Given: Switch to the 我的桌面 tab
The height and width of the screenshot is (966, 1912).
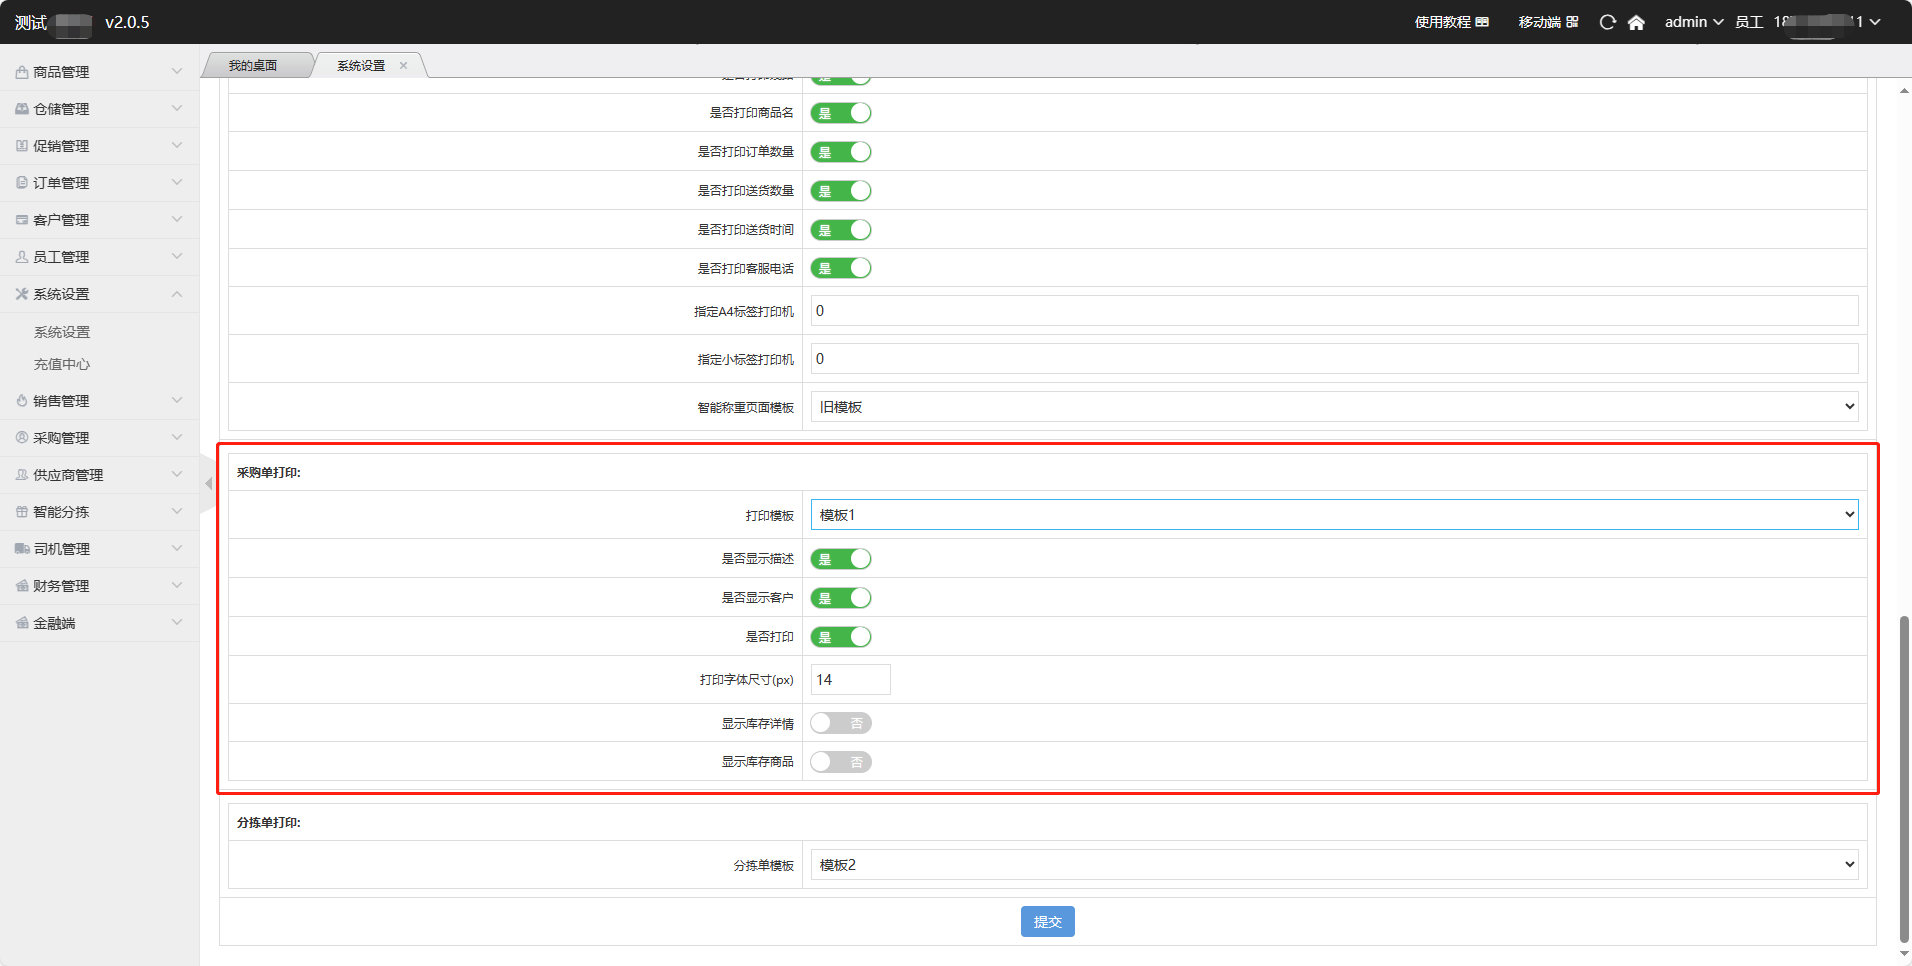Looking at the screenshot, I should point(253,66).
